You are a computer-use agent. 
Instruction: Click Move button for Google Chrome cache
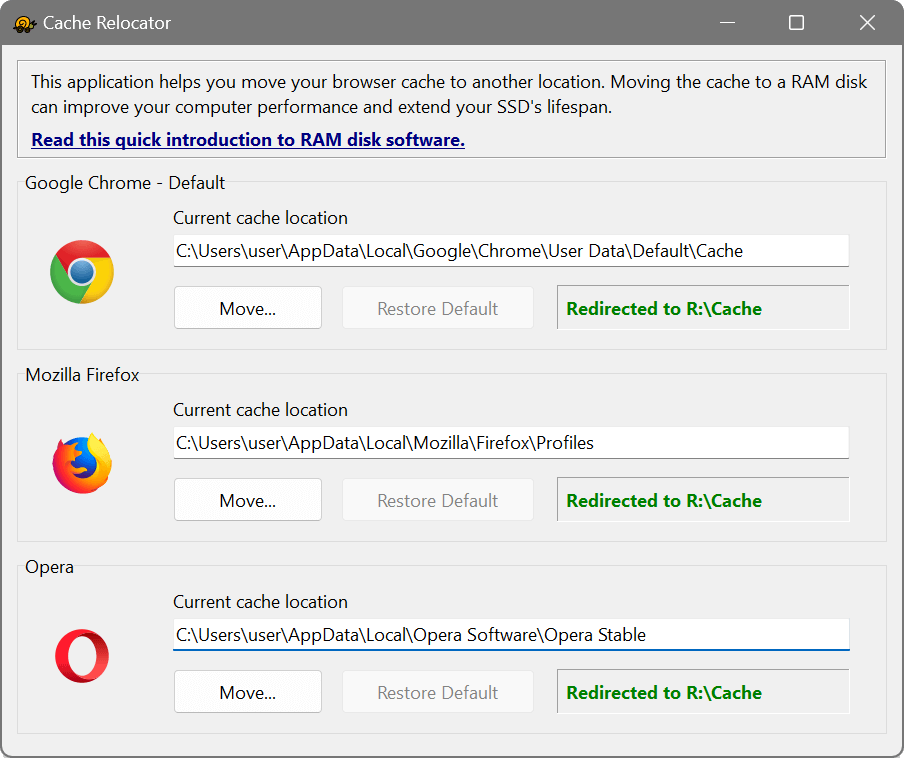[x=248, y=308]
